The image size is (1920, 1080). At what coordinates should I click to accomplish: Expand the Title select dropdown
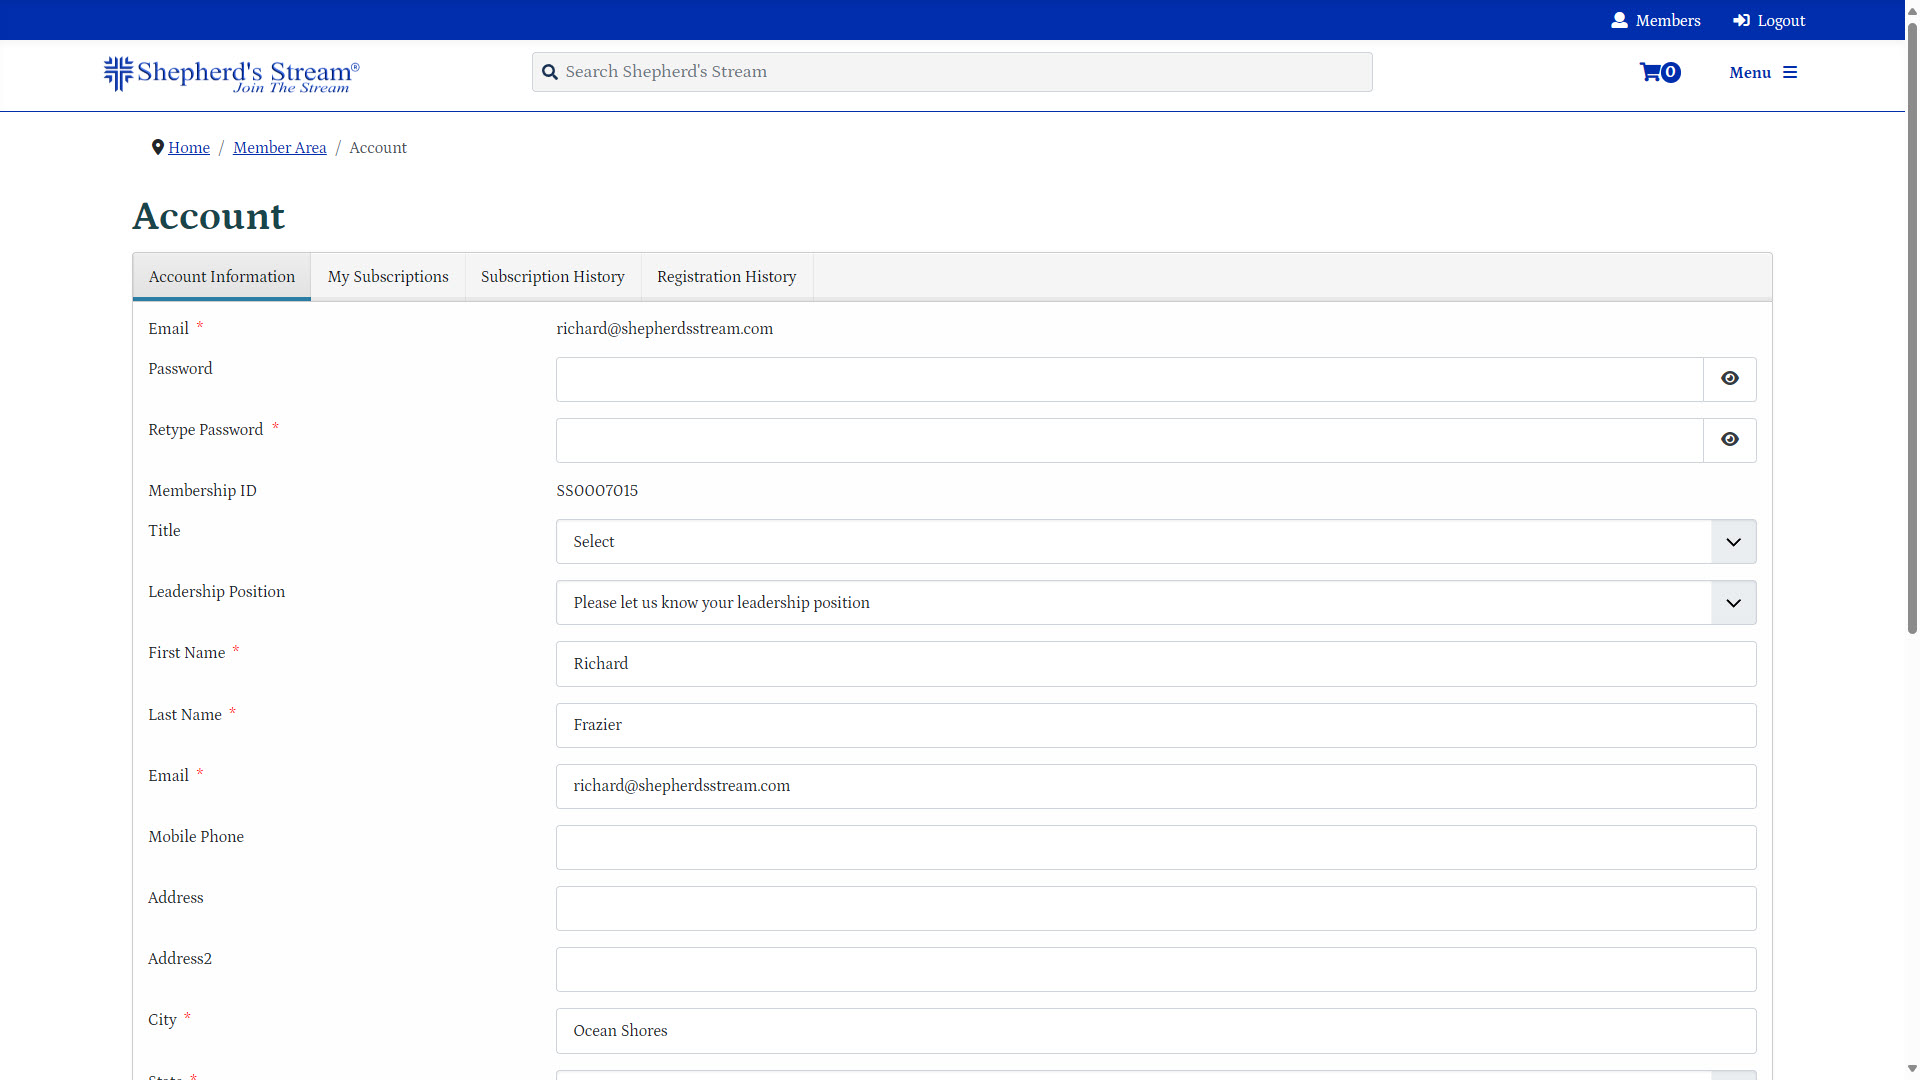[1133, 542]
